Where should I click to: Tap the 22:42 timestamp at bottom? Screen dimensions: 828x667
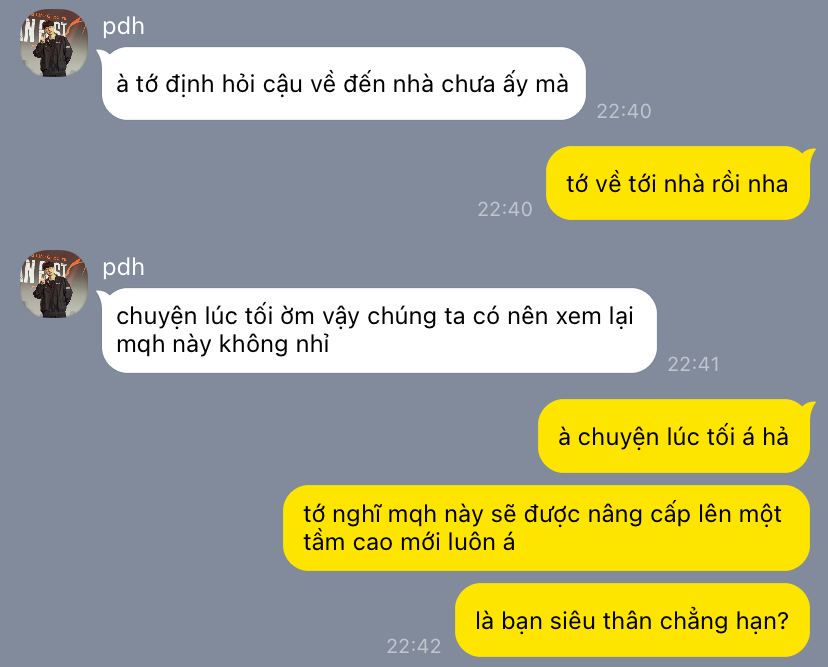point(413,646)
